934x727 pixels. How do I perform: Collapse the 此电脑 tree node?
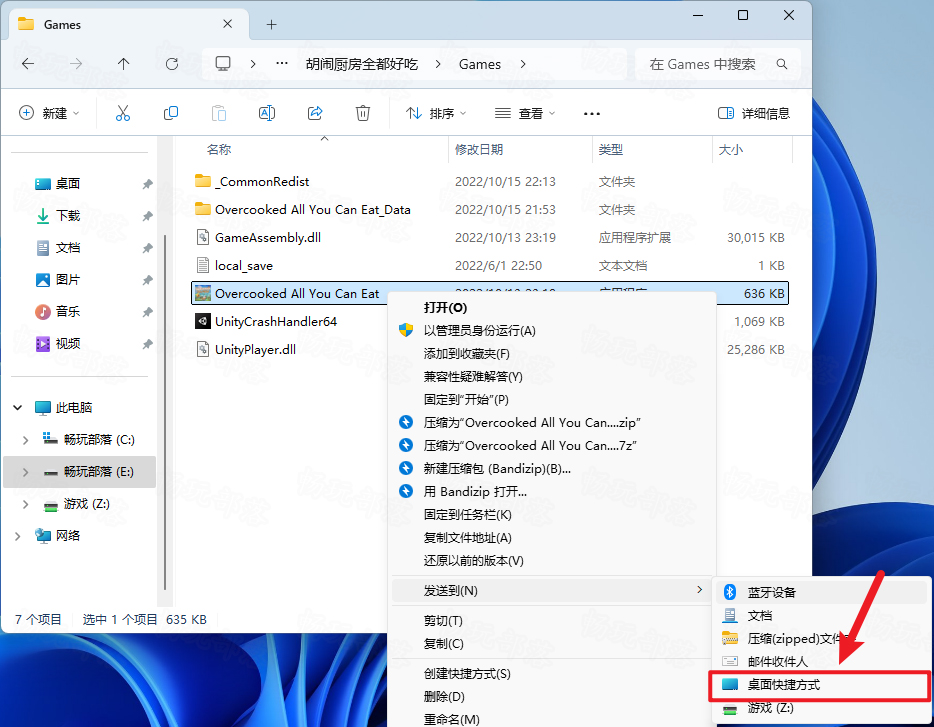pos(18,408)
